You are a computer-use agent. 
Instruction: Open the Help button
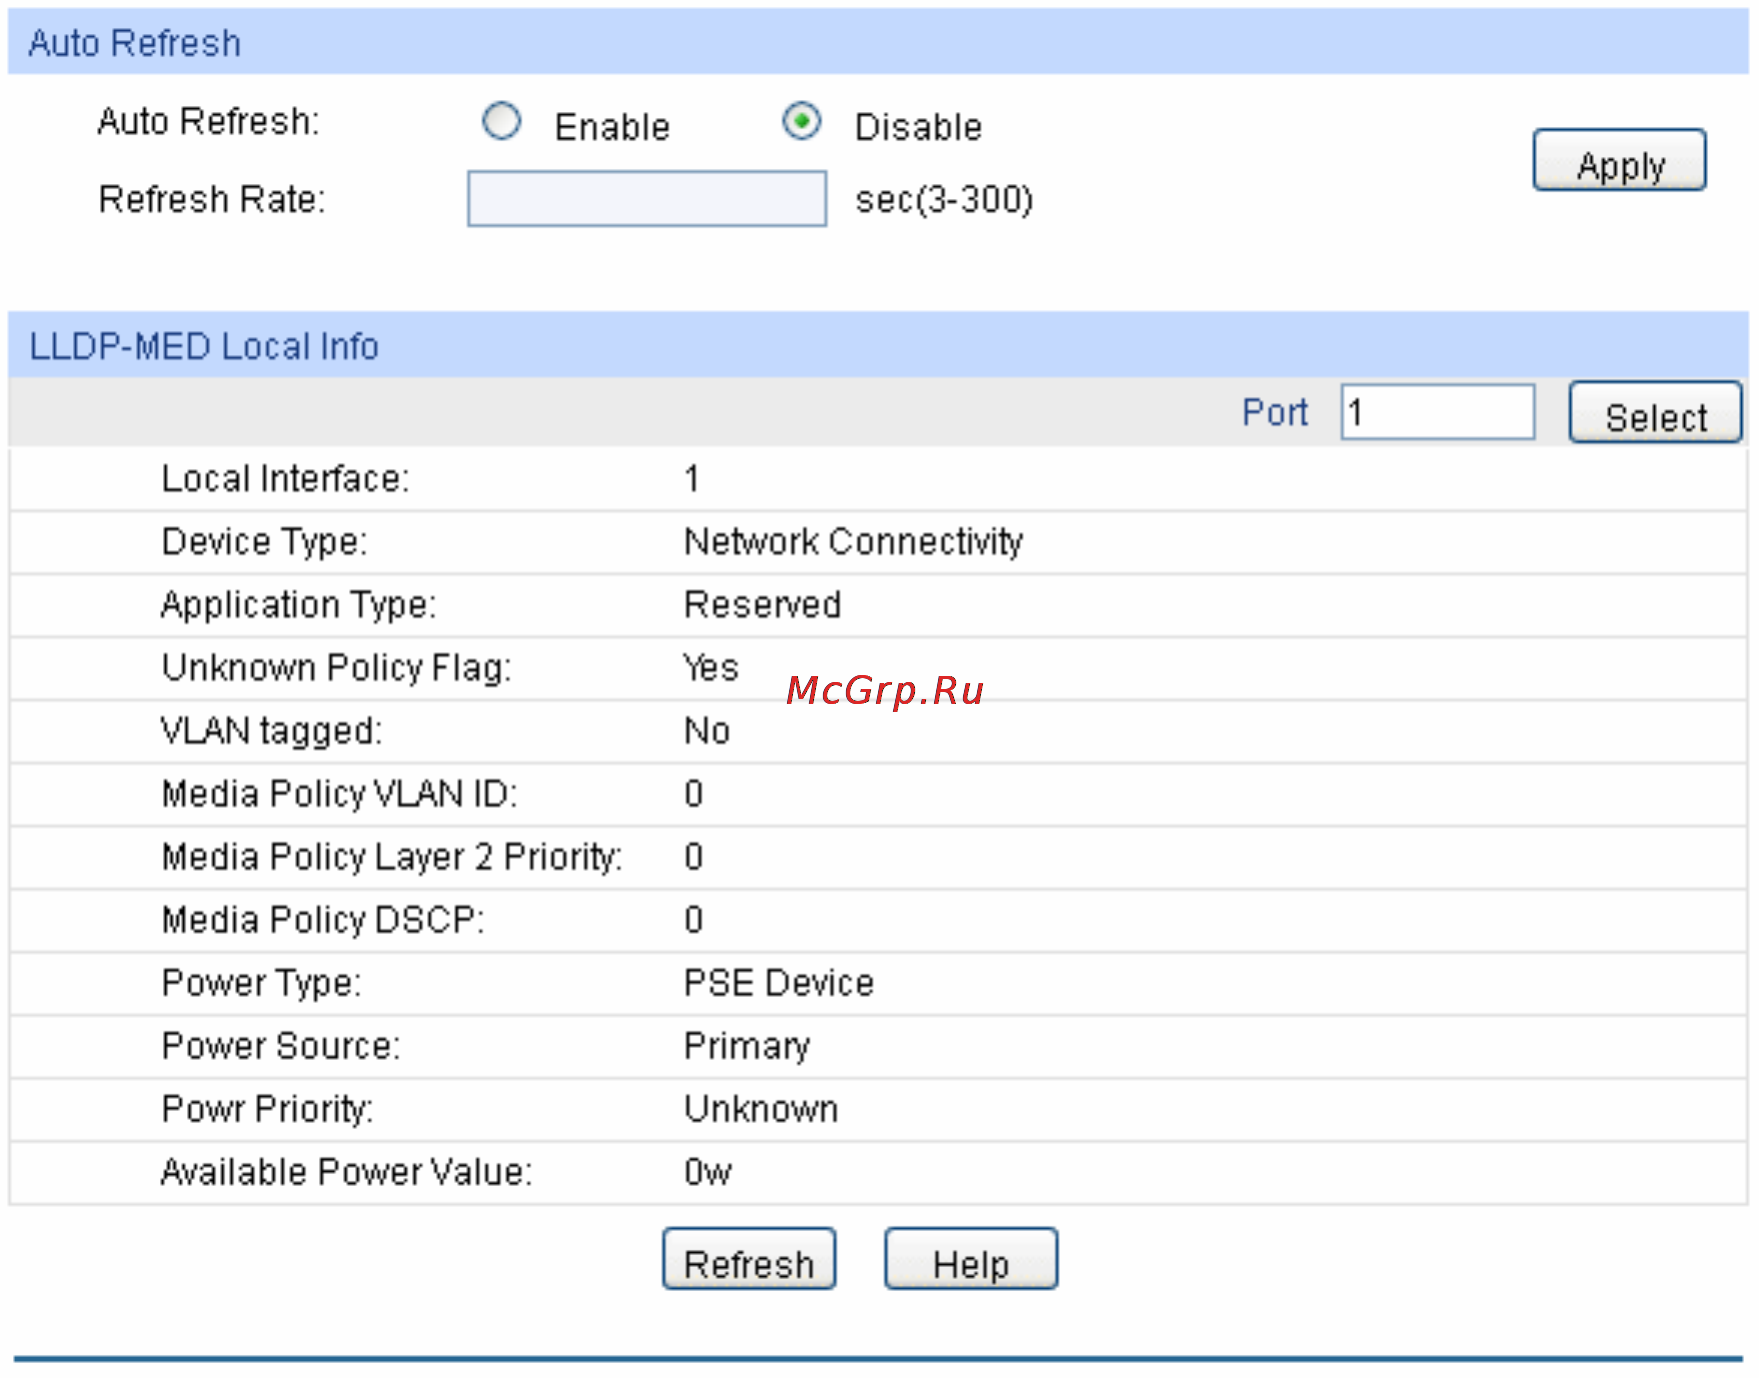(971, 1259)
